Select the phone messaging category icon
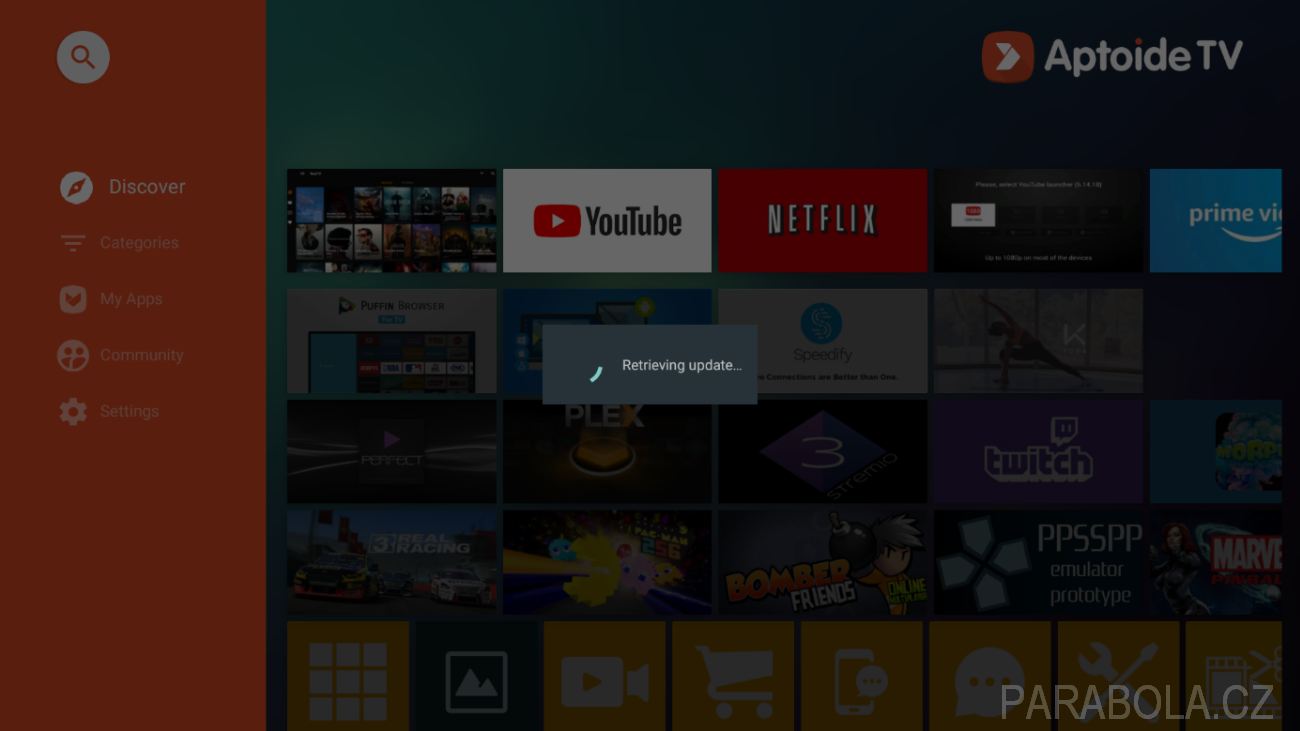Viewport: 1300px width, 731px height. click(x=861, y=676)
